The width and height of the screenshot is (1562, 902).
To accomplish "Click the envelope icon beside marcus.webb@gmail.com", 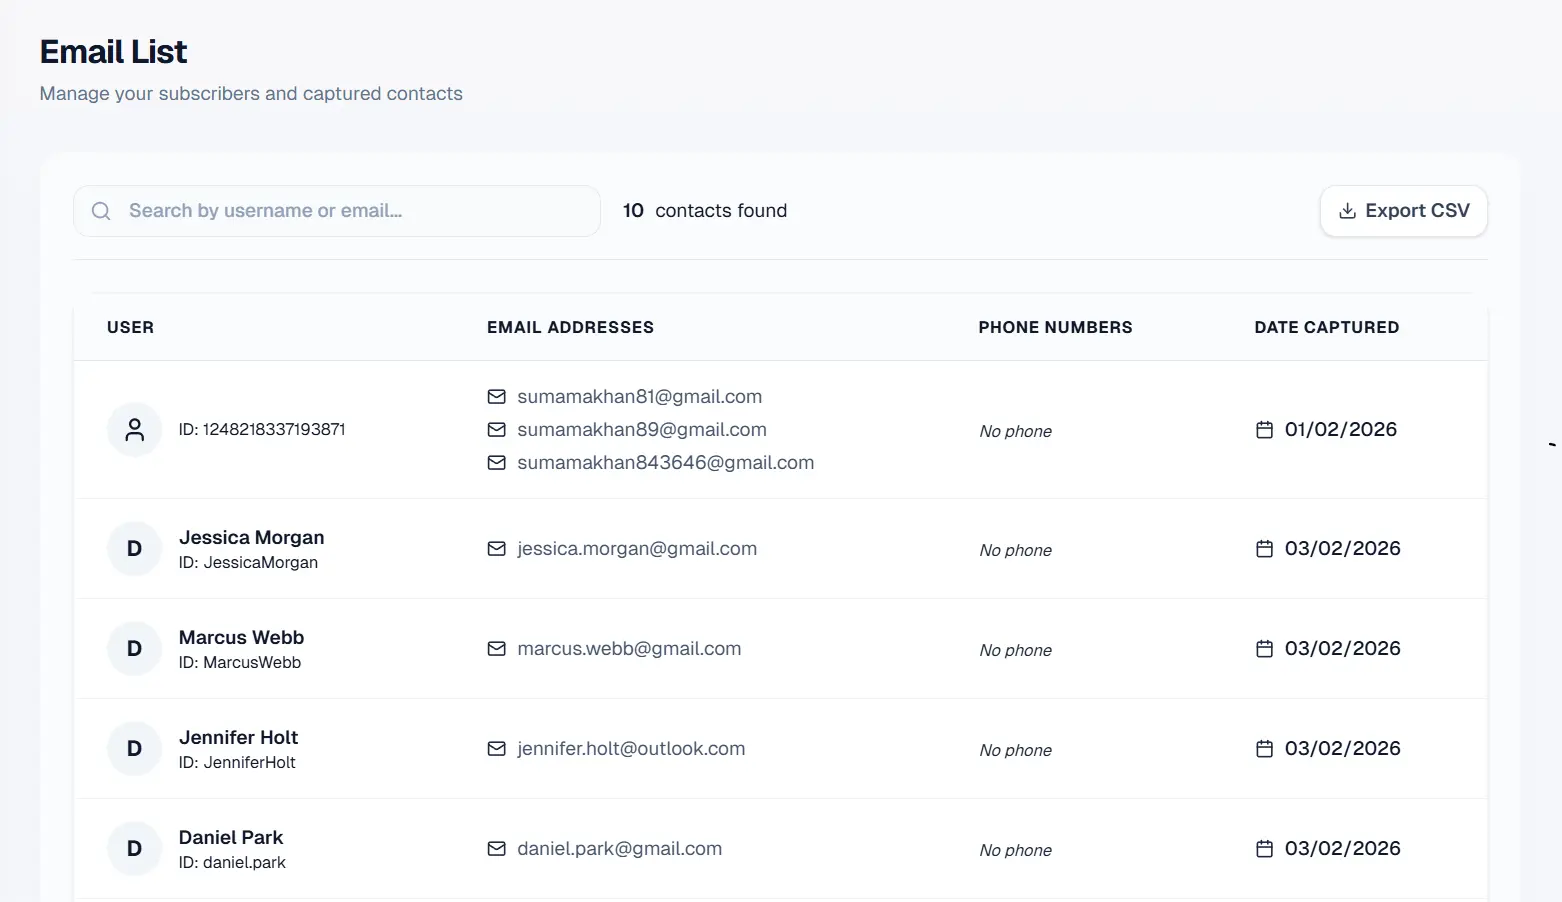I will click(497, 648).
